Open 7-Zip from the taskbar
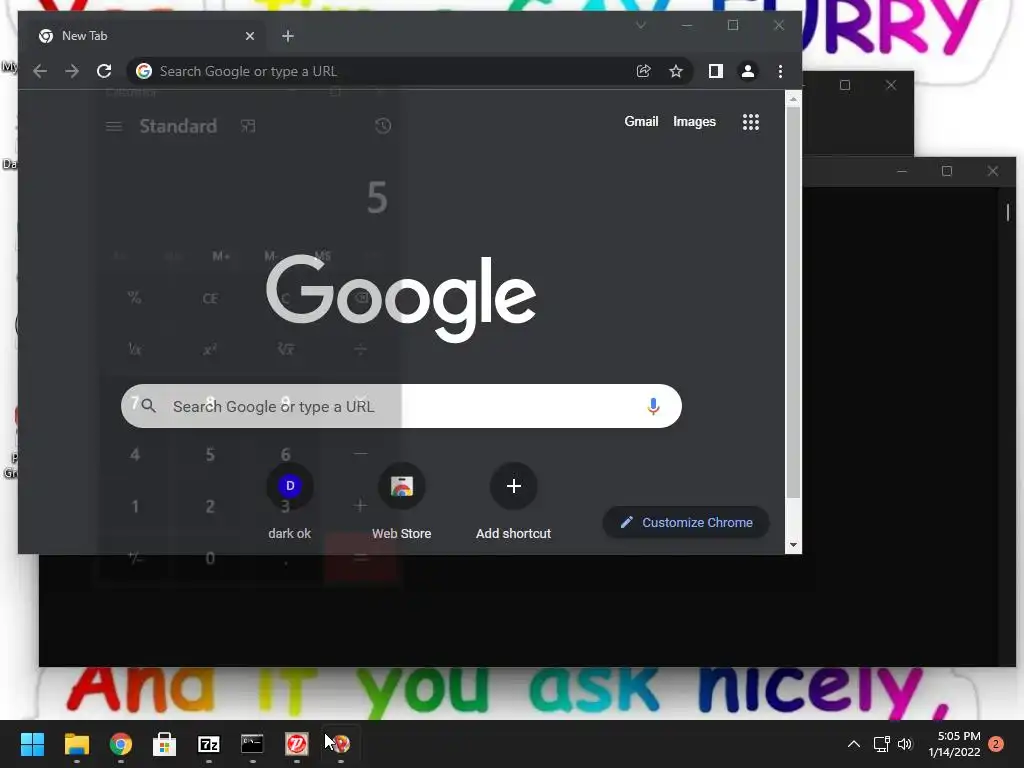This screenshot has width=1024, height=768. coord(209,744)
